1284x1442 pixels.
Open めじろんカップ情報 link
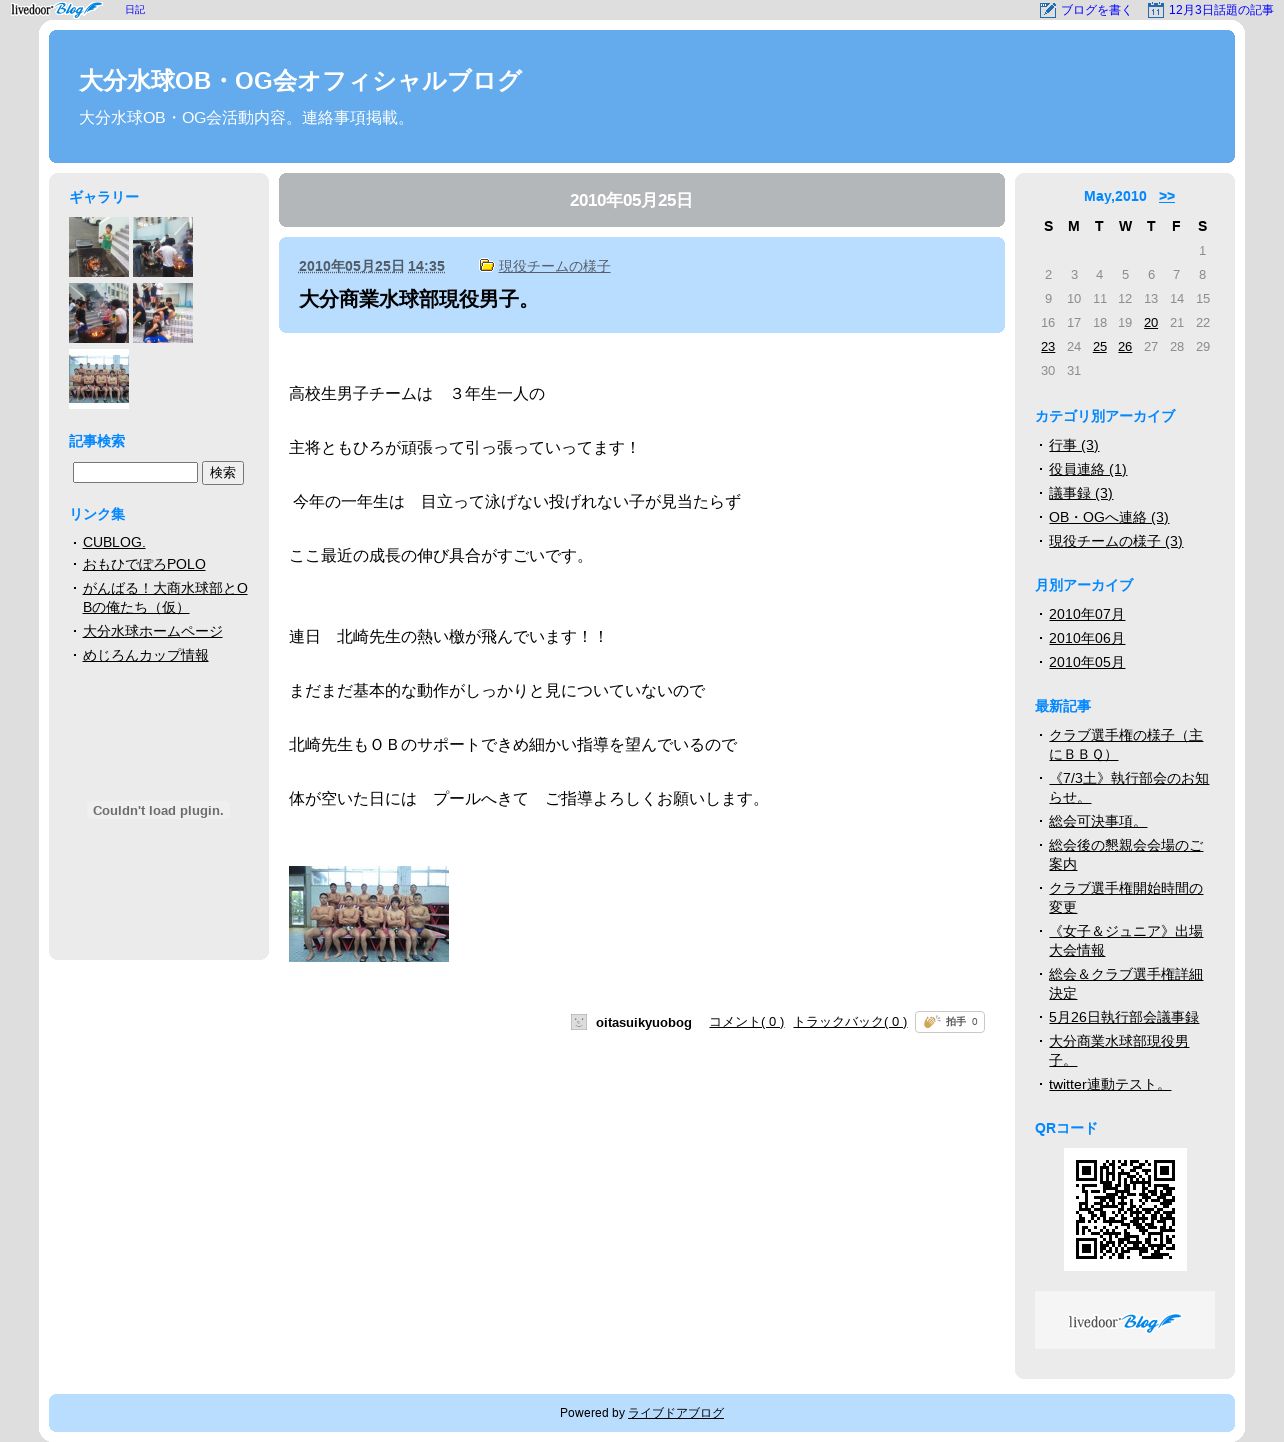146,655
